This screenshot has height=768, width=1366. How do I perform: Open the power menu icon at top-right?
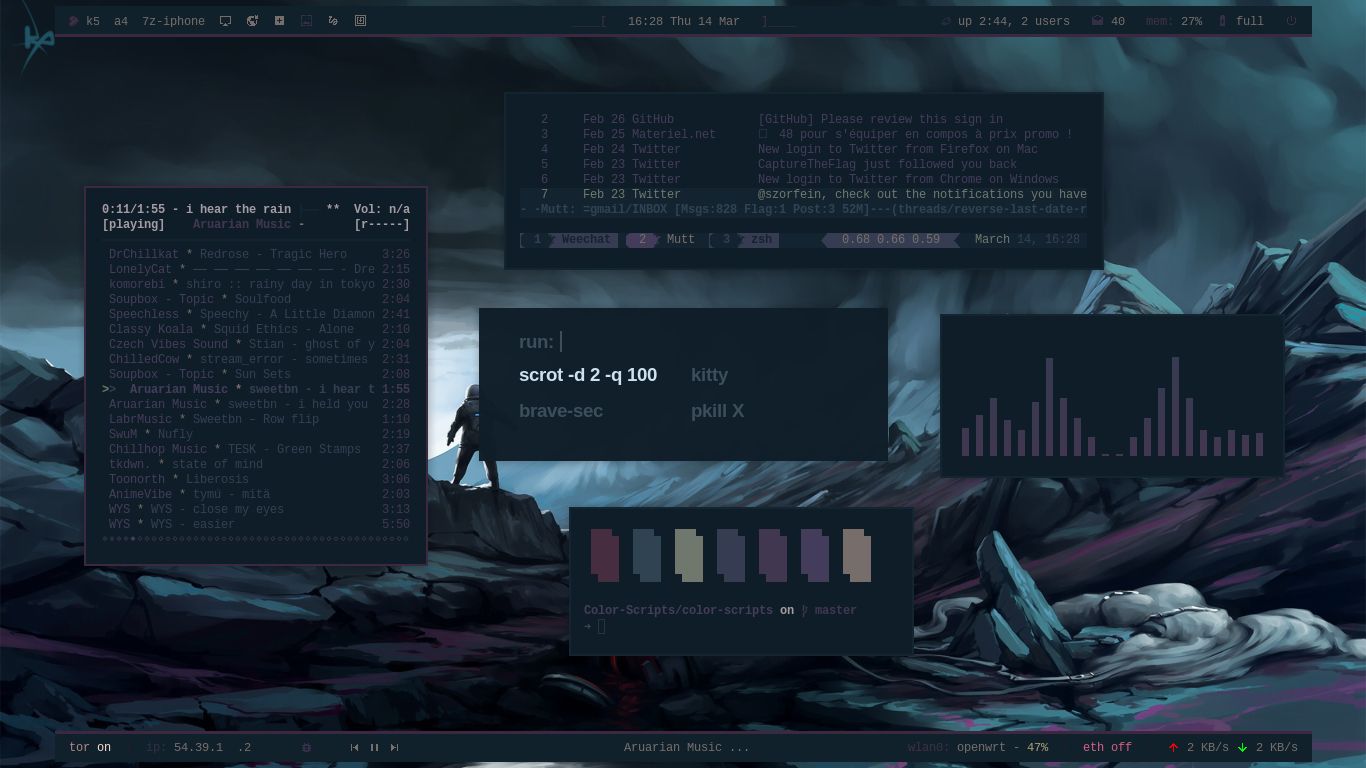(1291, 21)
